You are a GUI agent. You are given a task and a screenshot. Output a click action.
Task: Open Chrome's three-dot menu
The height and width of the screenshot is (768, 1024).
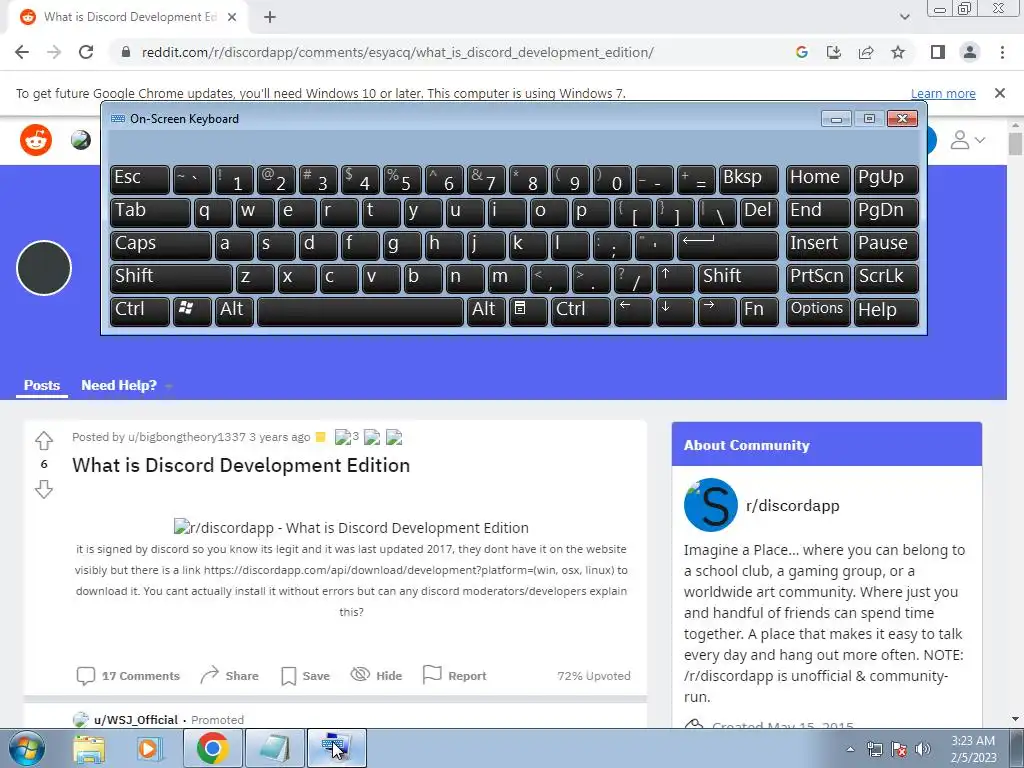[x=1002, y=52]
